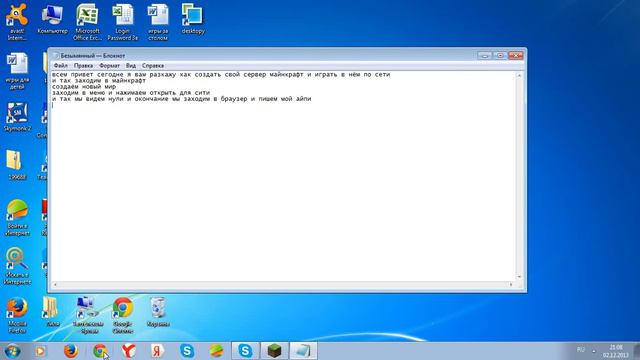Maximize the Notepad window
640x360 pixels.
[x=500, y=56]
